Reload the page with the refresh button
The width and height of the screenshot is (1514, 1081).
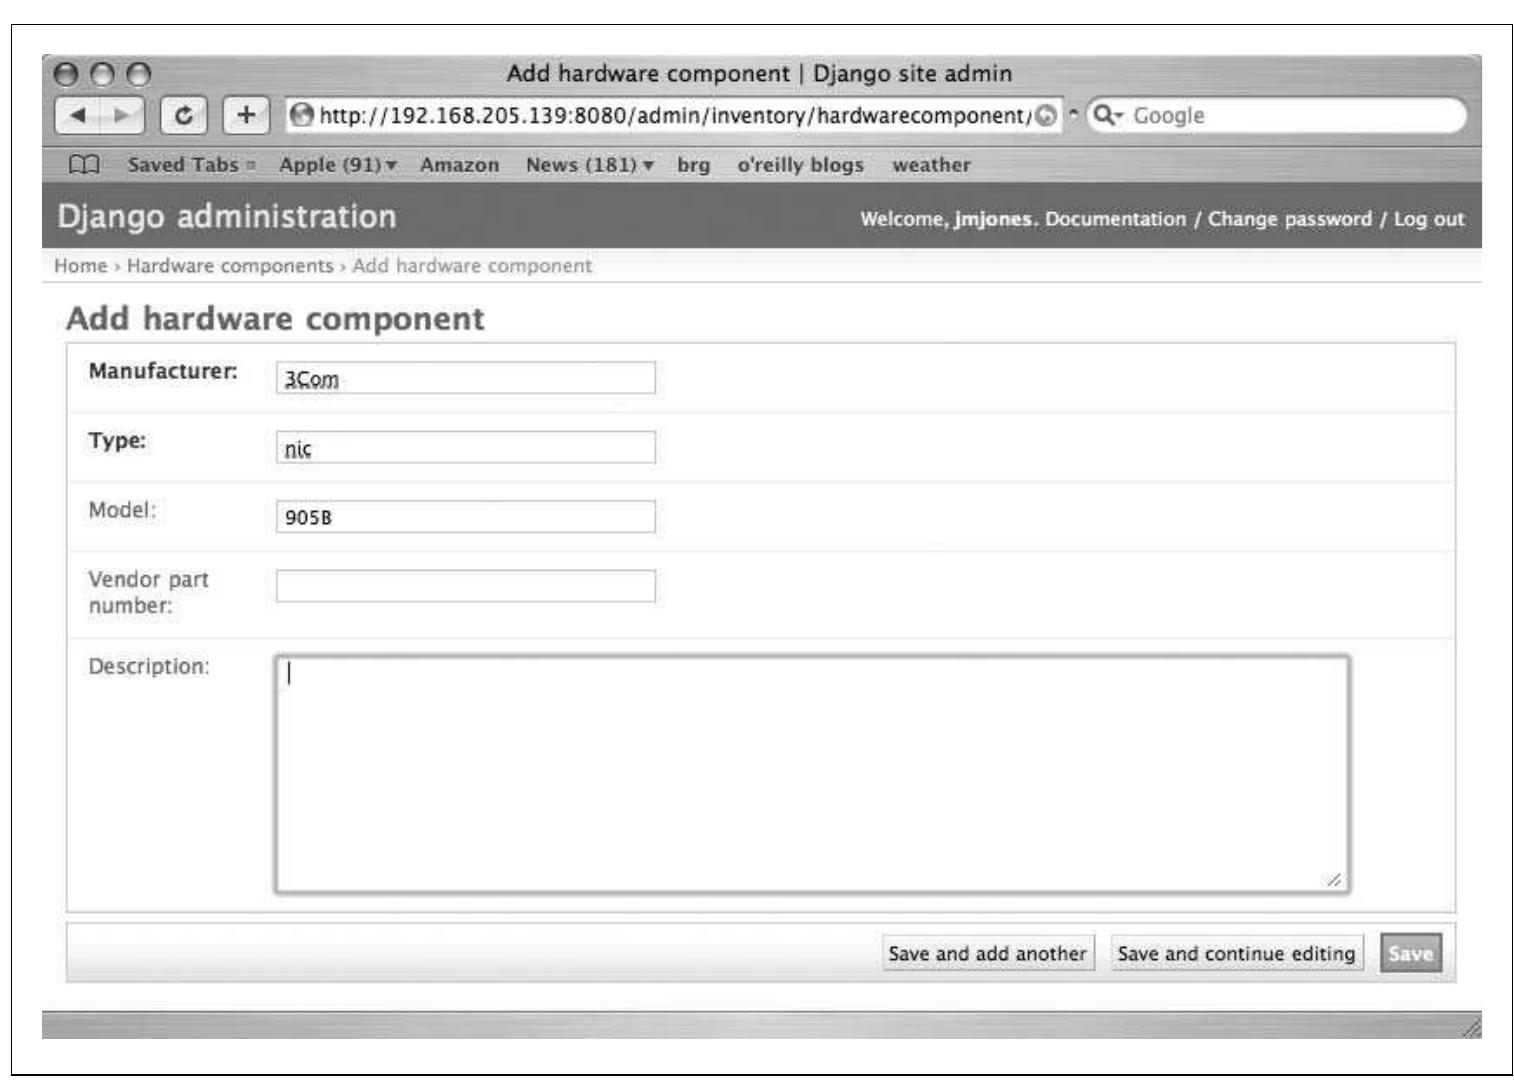click(184, 116)
